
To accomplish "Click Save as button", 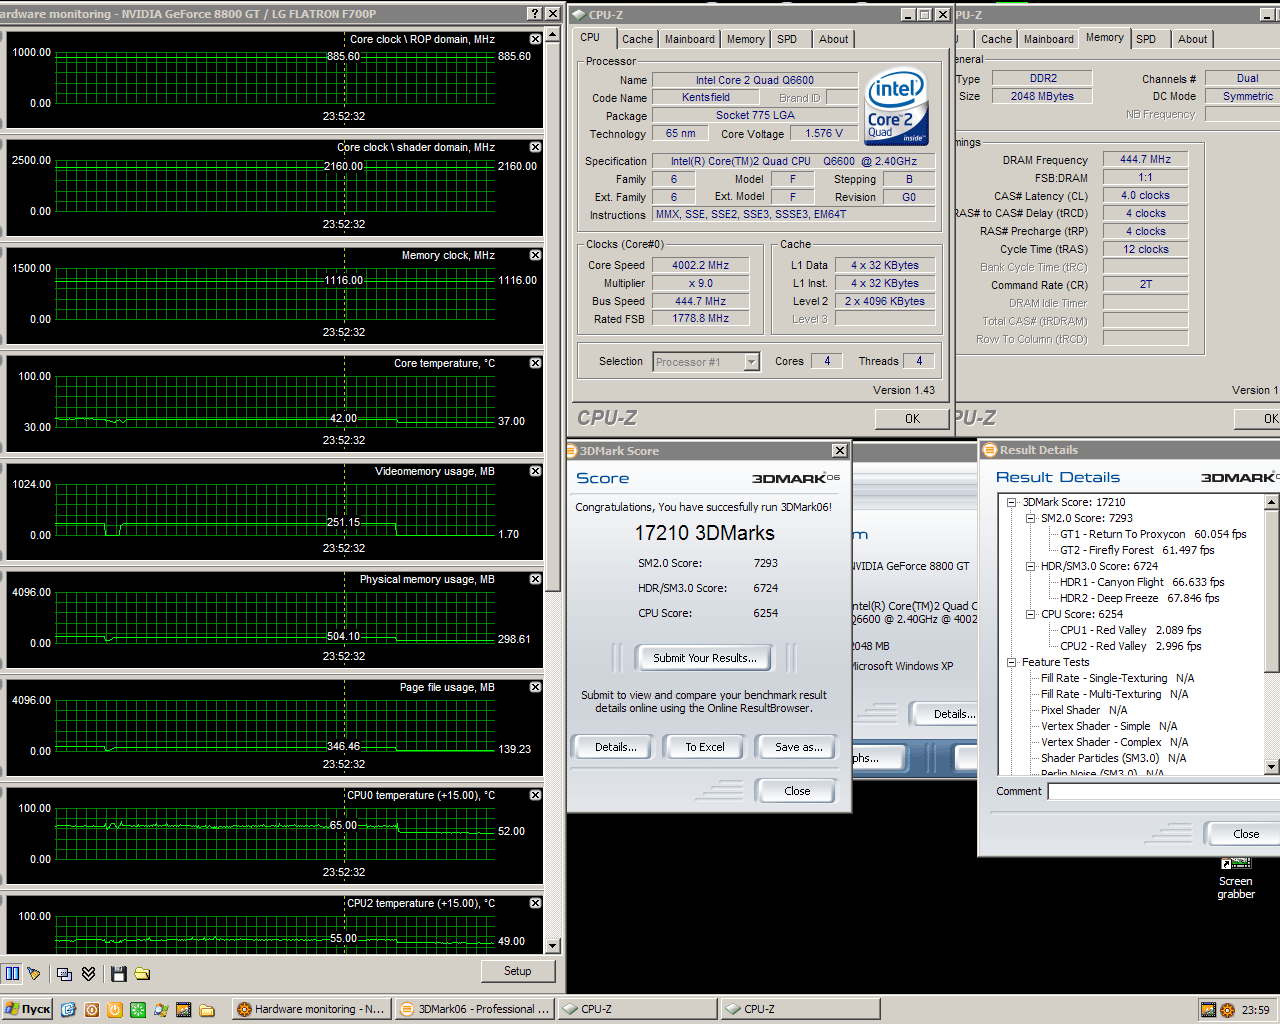I will [799, 747].
